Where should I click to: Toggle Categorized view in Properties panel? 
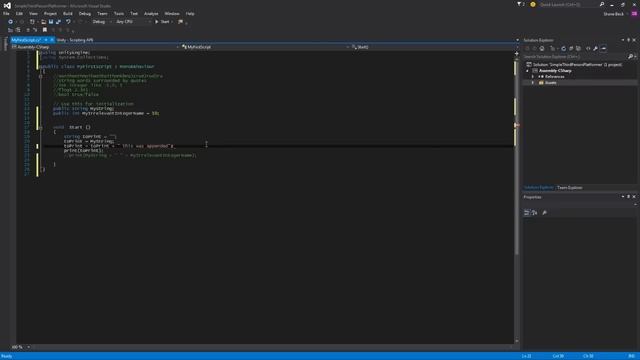(x=527, y=212)
